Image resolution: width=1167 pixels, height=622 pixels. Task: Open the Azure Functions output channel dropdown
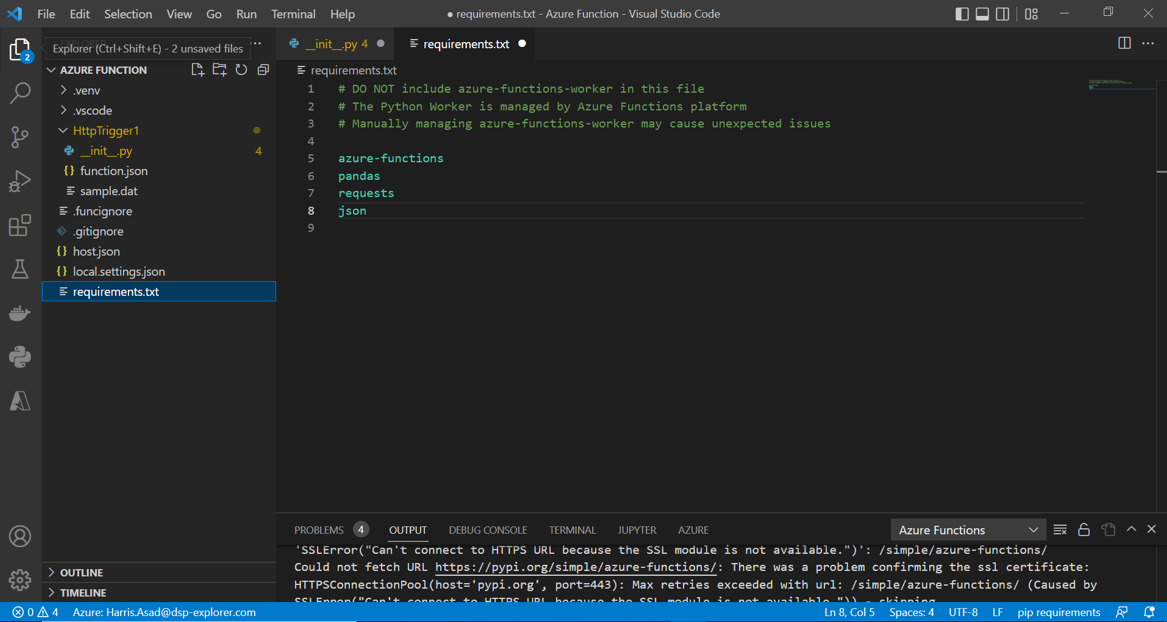click(967, 529)
